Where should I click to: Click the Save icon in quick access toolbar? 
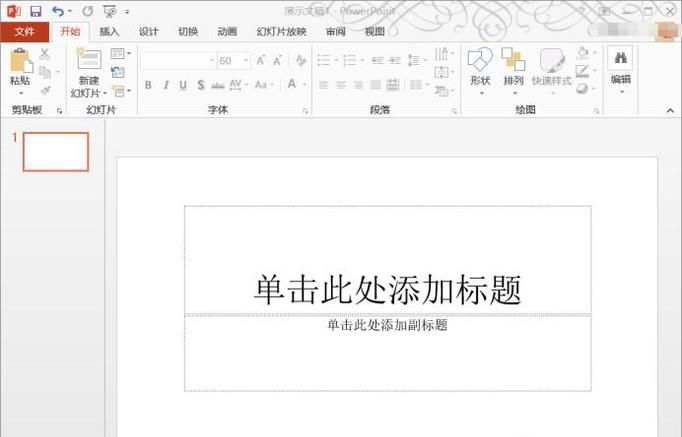(x=36, y=11)
